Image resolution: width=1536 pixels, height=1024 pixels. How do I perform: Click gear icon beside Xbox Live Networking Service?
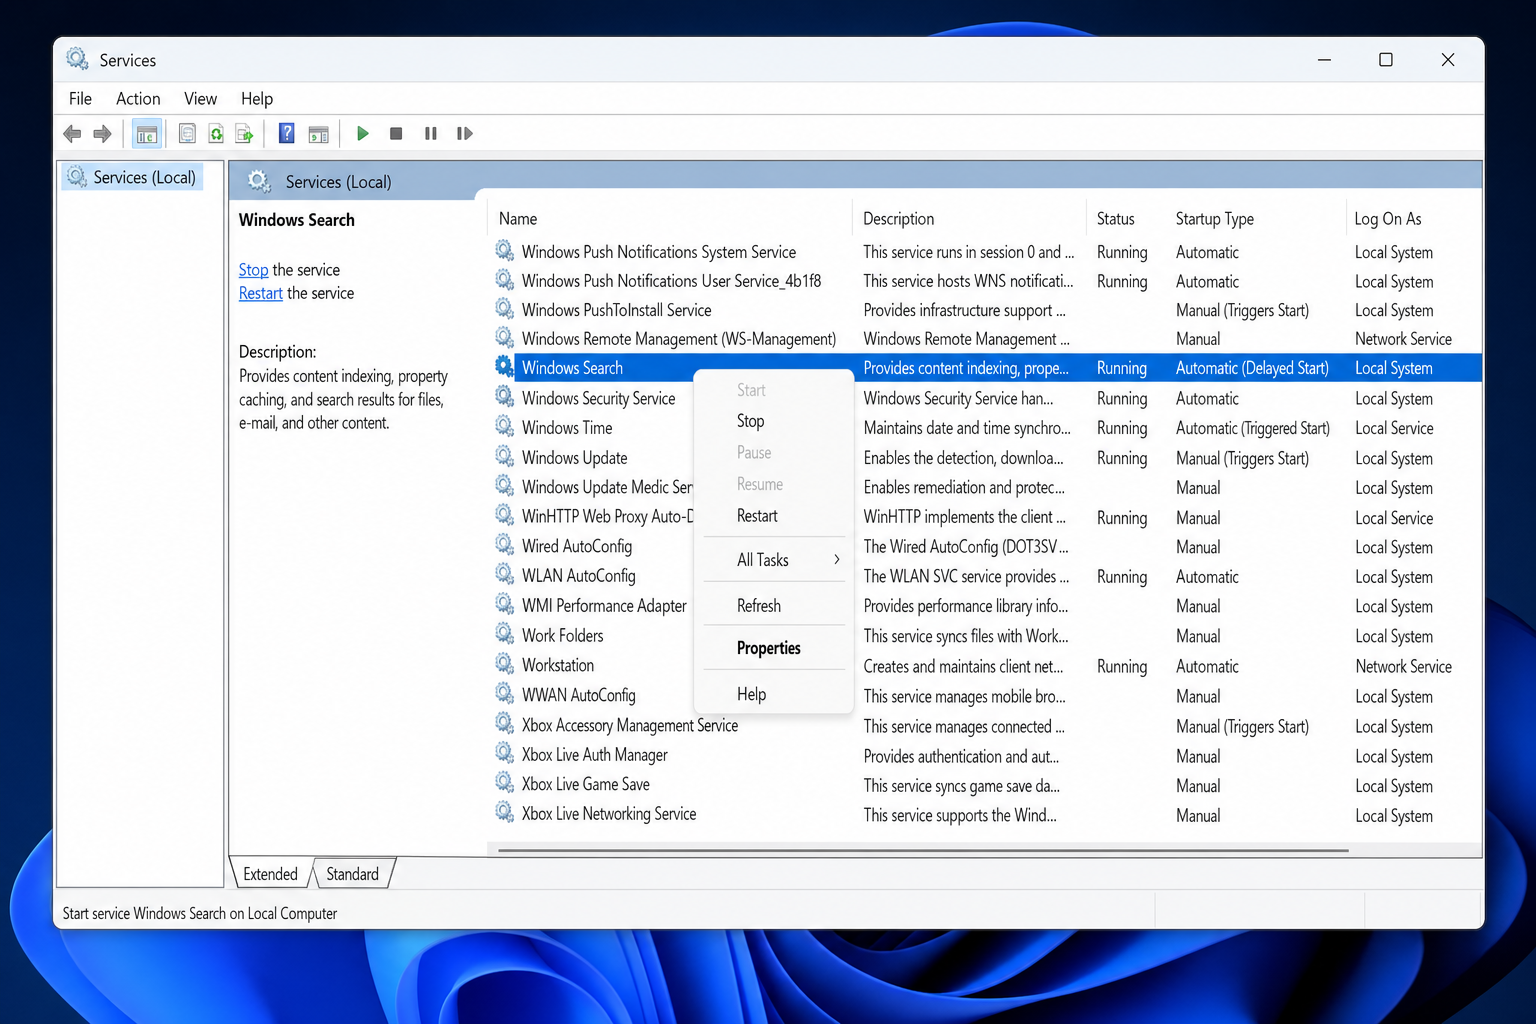[505, 813]
